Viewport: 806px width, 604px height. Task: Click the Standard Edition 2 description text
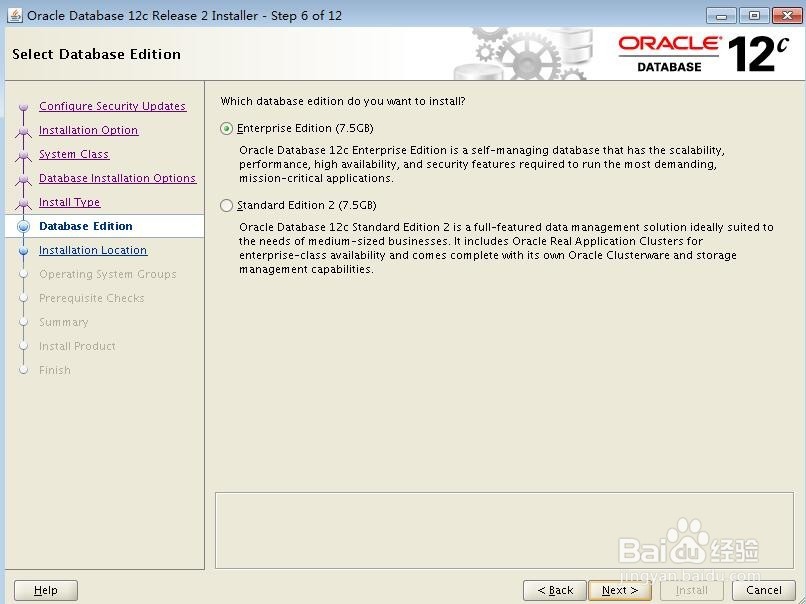[506, 248]
